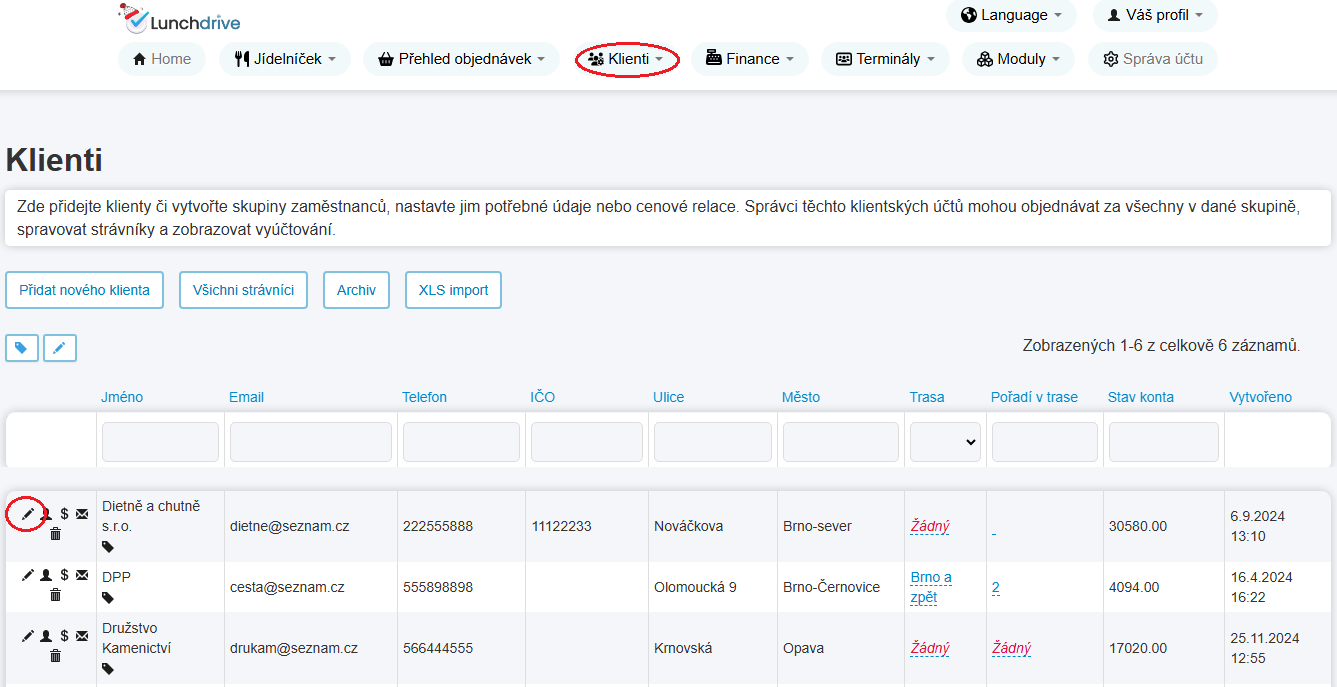Open the Trasa filter dropdown
The height and width of the screenshot is (687, 1337).
945,442
